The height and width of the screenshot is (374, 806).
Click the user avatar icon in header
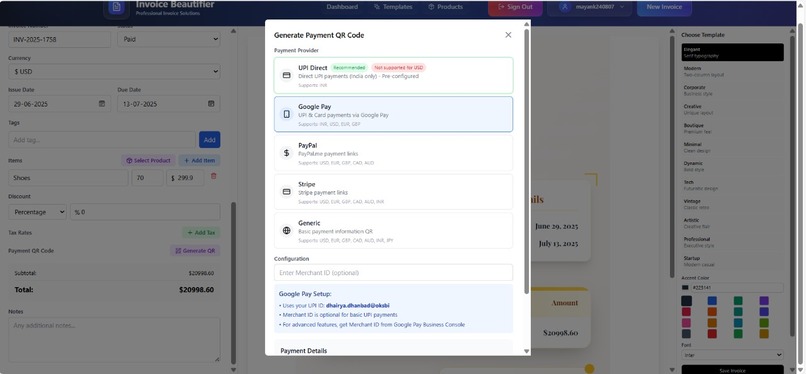click(x=565, y=7)
